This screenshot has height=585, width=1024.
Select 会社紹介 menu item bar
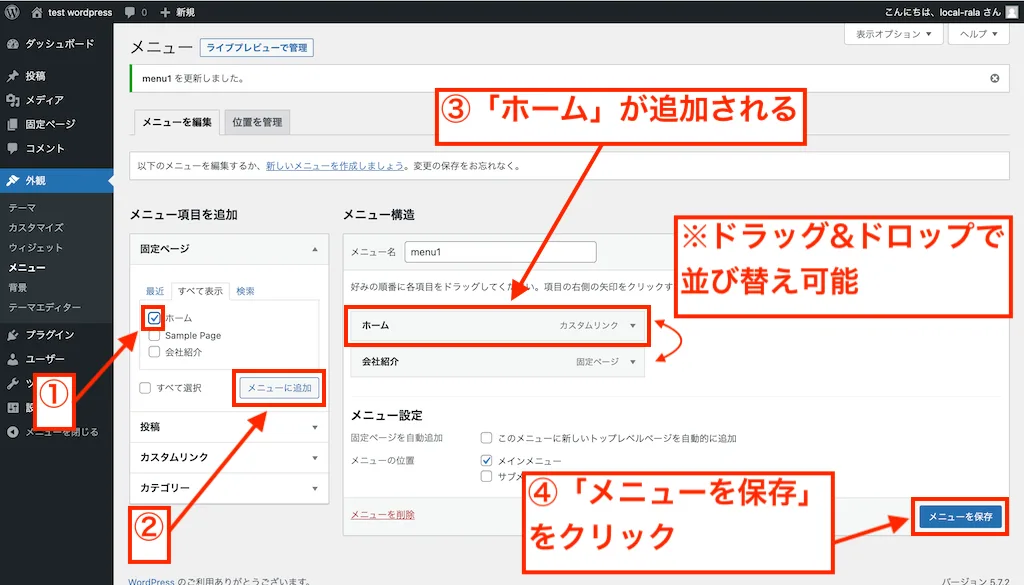498,362
